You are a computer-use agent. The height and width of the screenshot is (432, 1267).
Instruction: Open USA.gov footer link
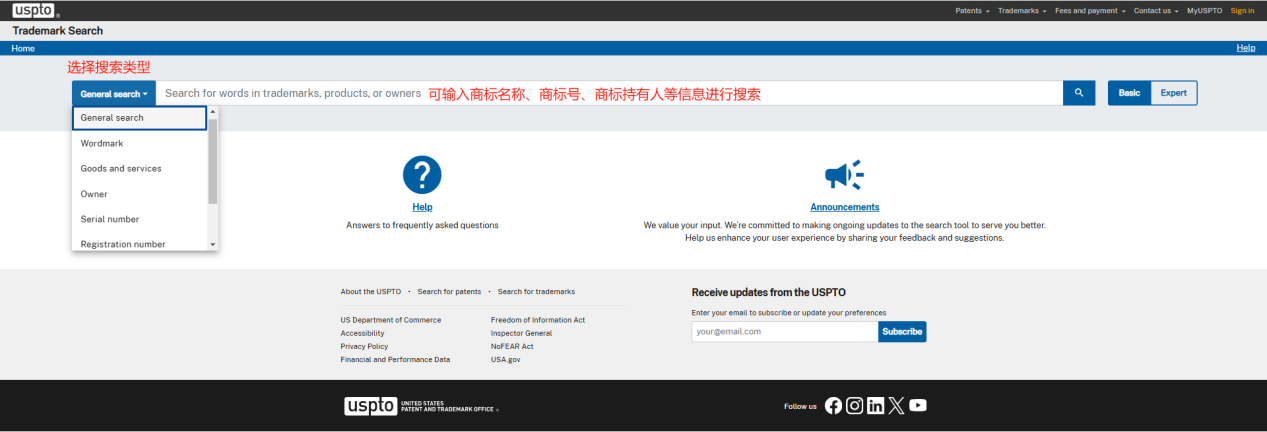coord(506,359)
